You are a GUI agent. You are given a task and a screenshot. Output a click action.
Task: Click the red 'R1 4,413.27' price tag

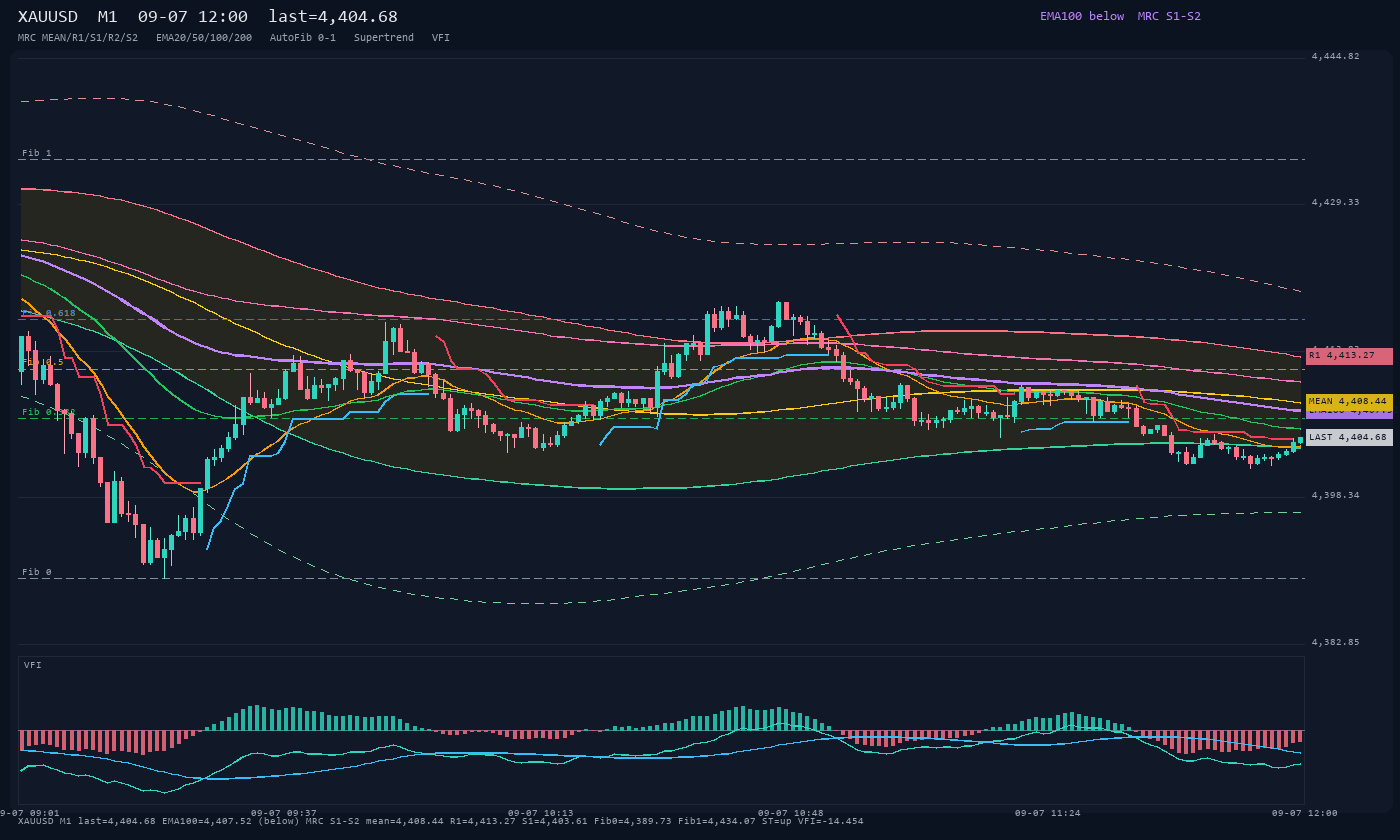[x=1349, y=355]
